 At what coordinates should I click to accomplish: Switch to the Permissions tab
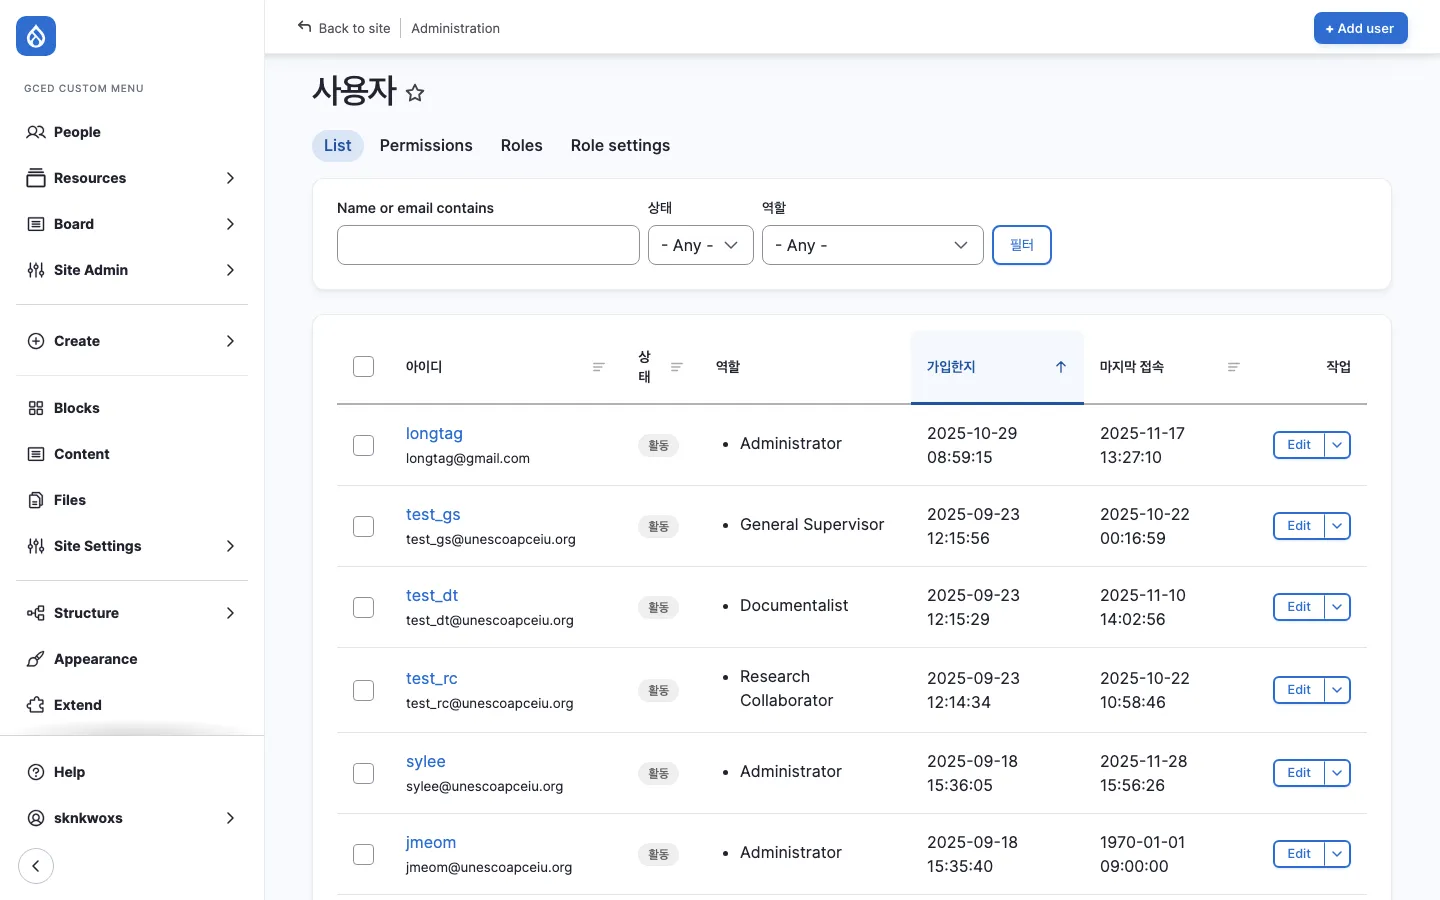click(426, 146)
